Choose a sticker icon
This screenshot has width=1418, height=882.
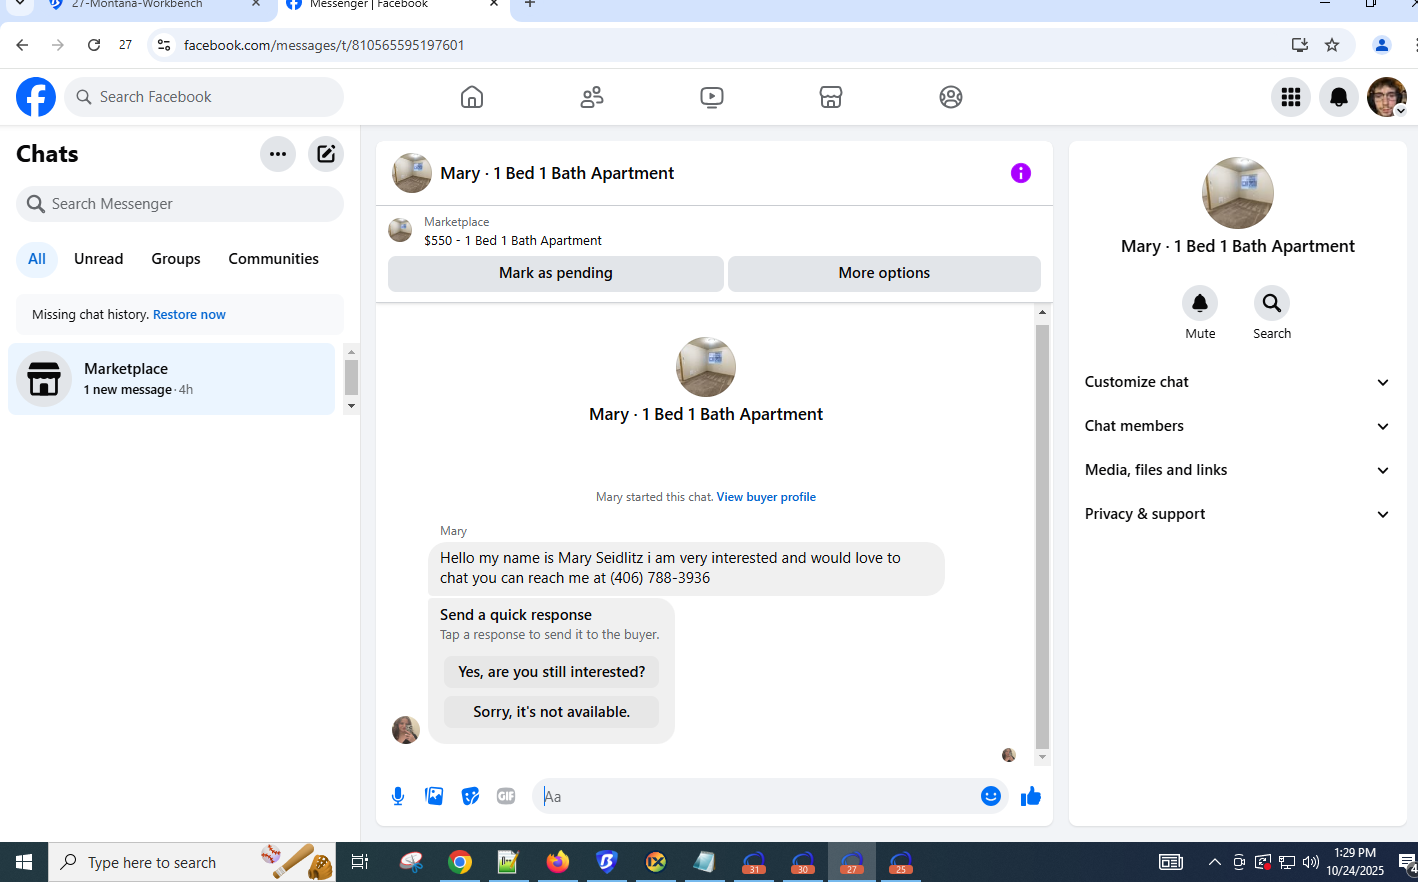pos(470,796)
